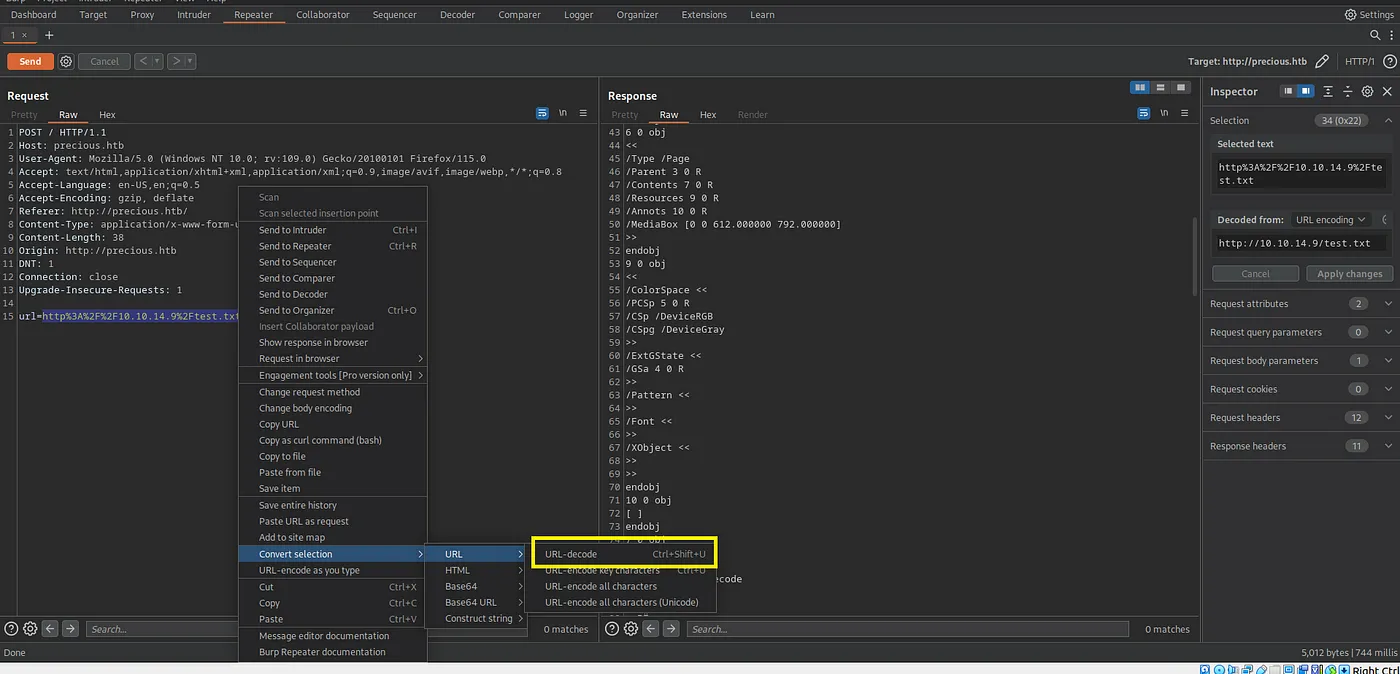Click the orange Send button
1400x674 pixels.
[30, 61]
